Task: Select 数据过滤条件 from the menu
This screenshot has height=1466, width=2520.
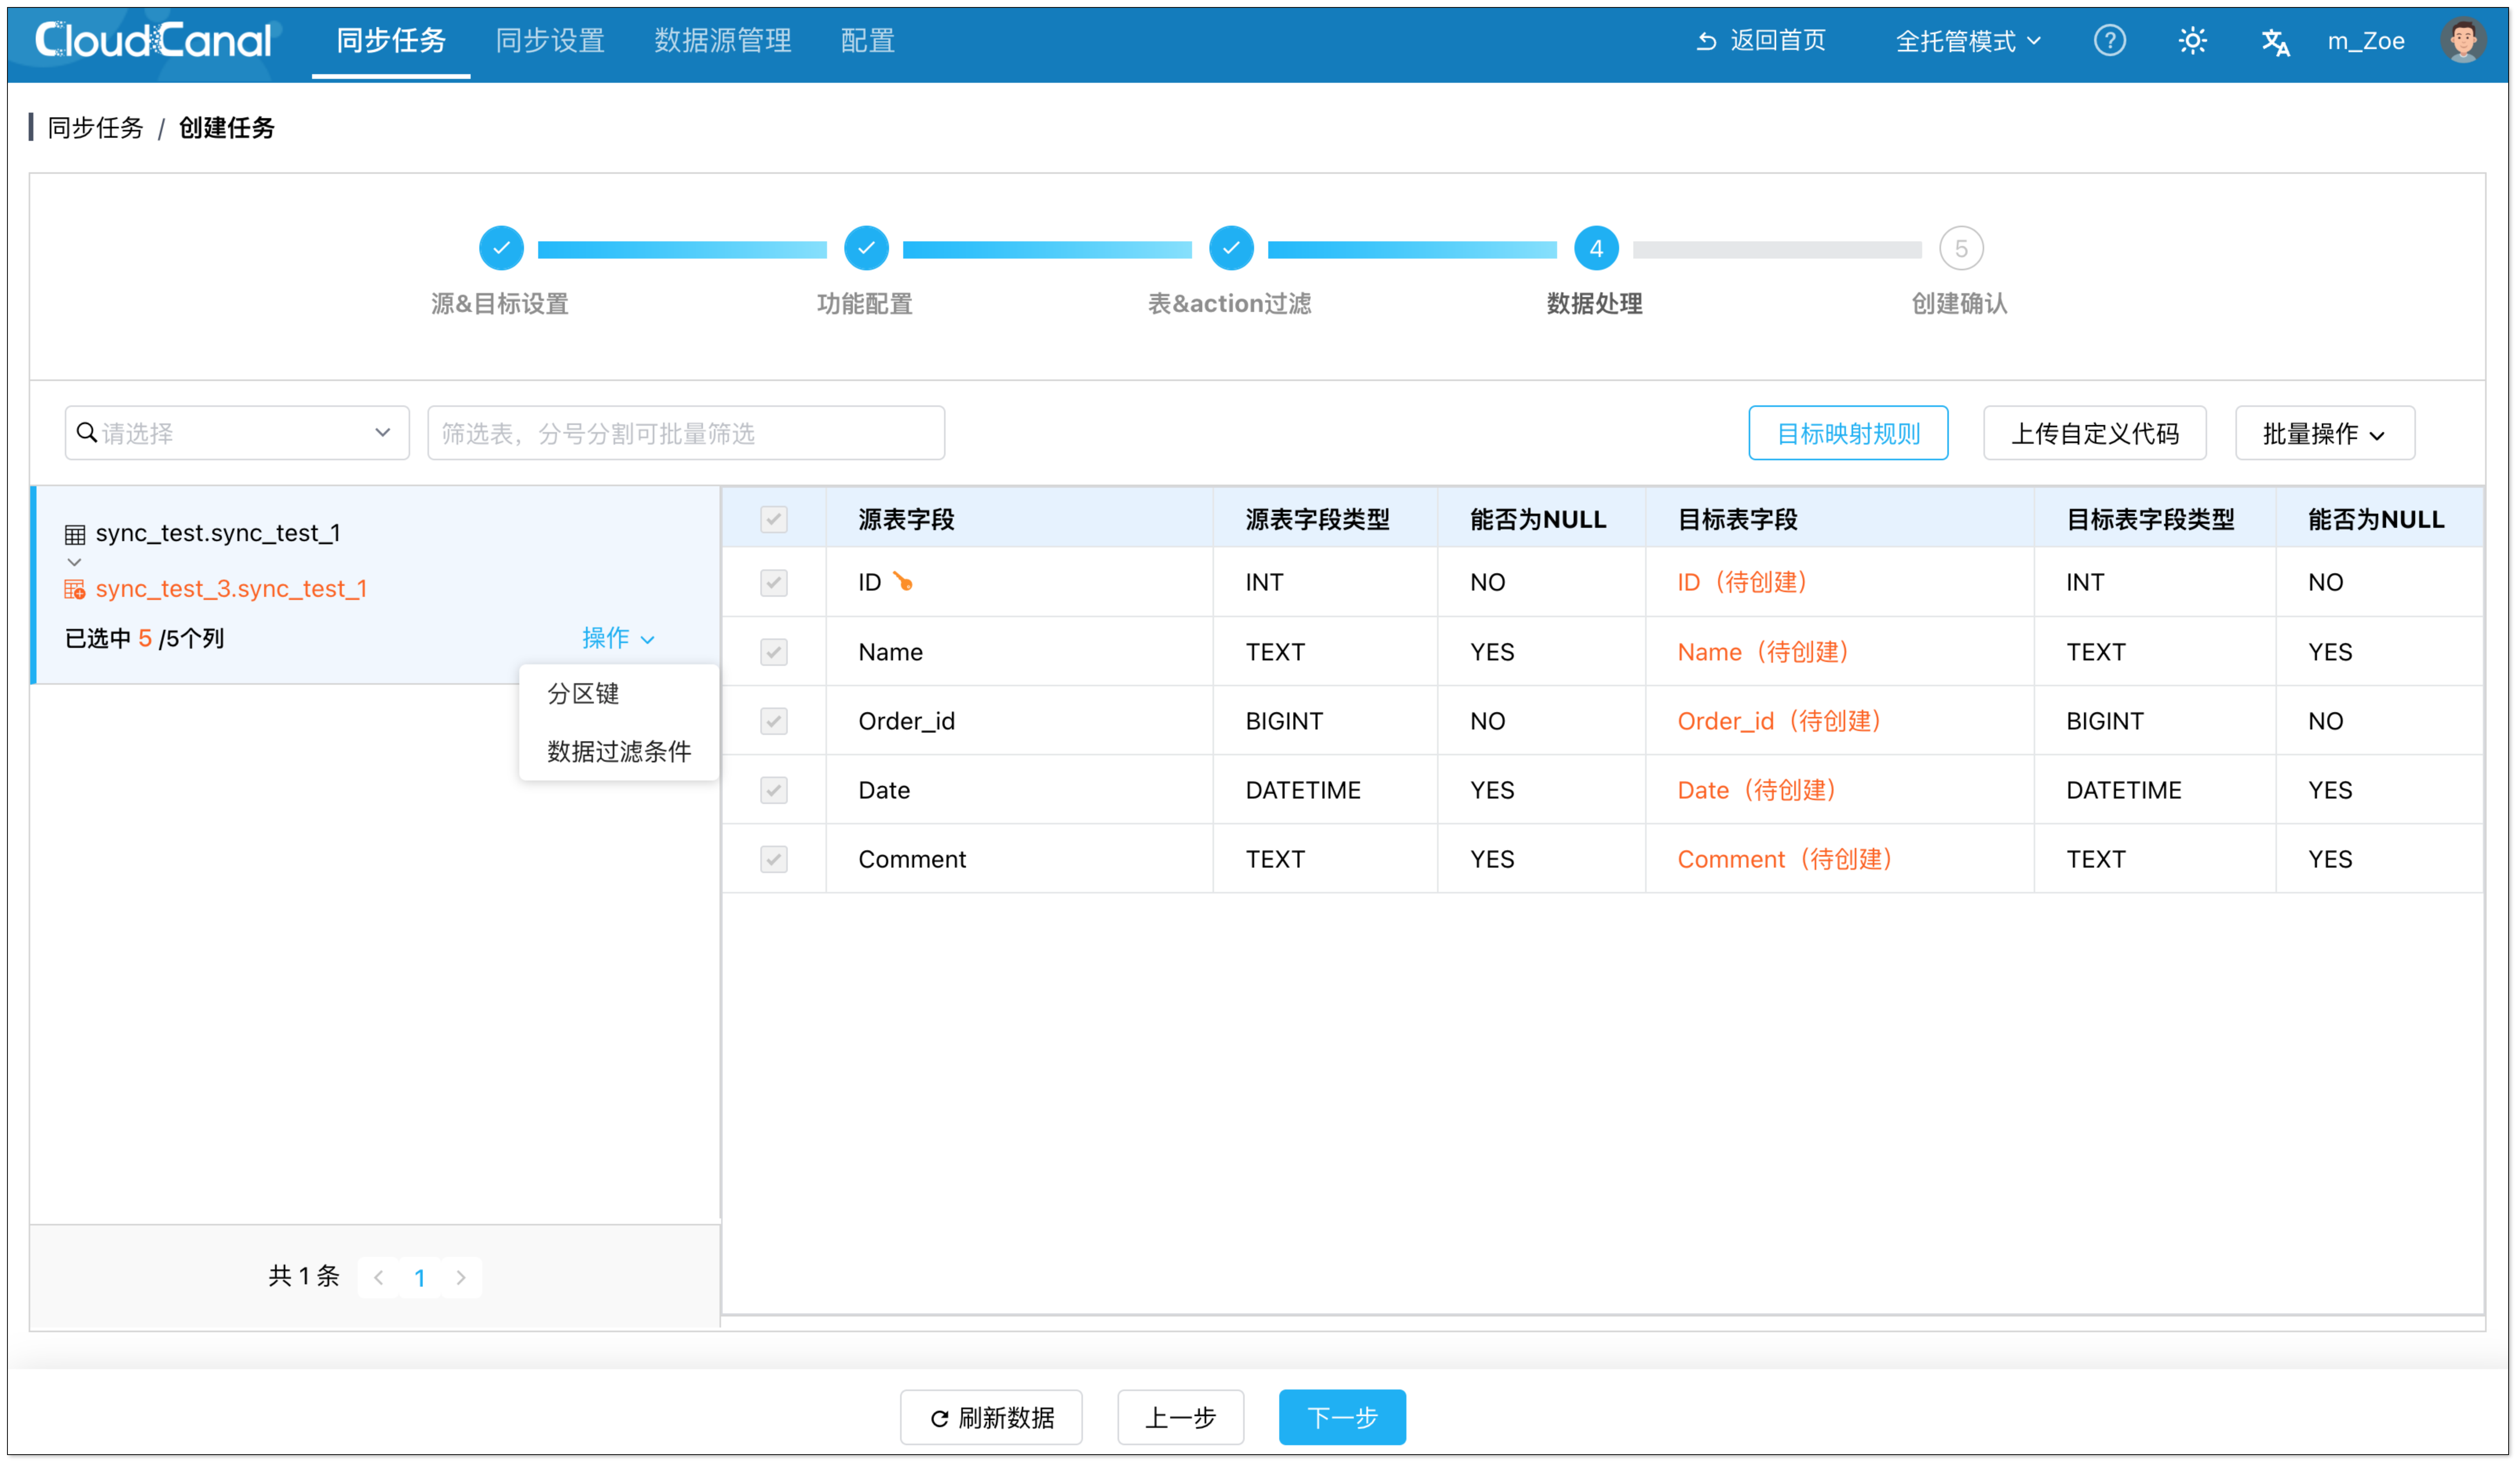Action: (x=618, y=751)
